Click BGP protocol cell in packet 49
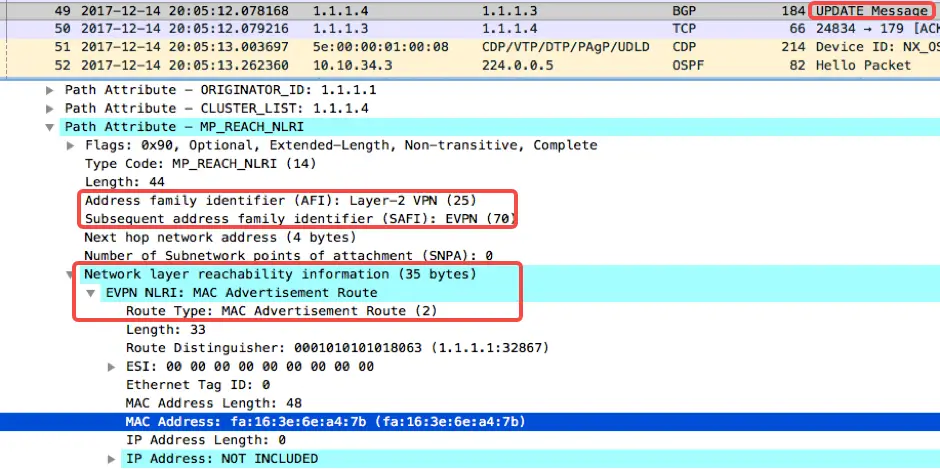This screenshot has height=469, width=940. [x=684, y=11]
